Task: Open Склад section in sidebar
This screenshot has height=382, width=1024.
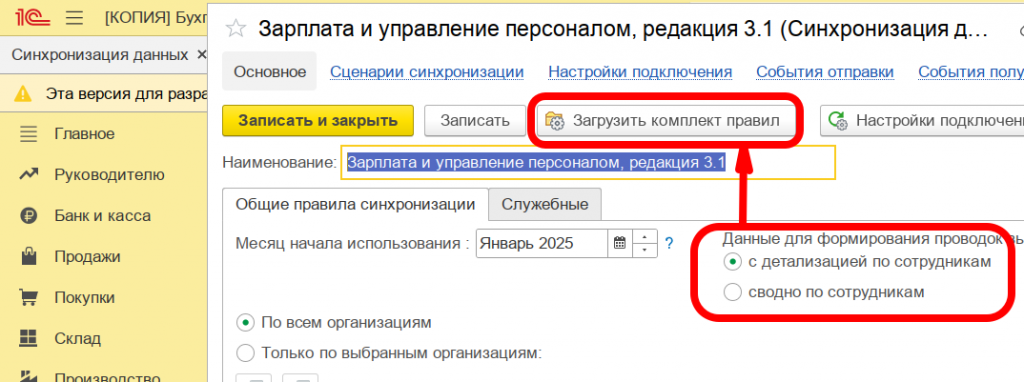Action: point(78,338)
